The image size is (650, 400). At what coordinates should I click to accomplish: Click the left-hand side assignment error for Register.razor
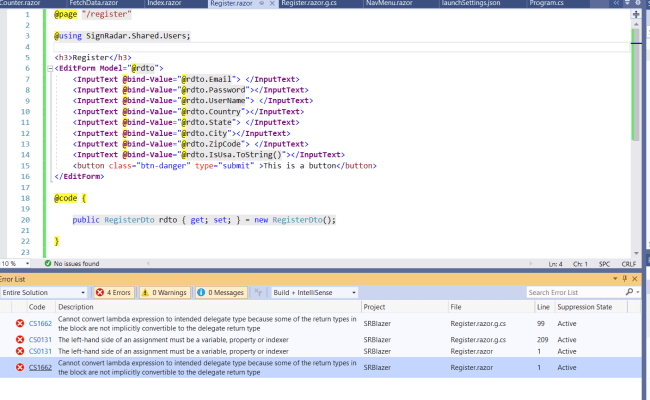click(173, 352)
